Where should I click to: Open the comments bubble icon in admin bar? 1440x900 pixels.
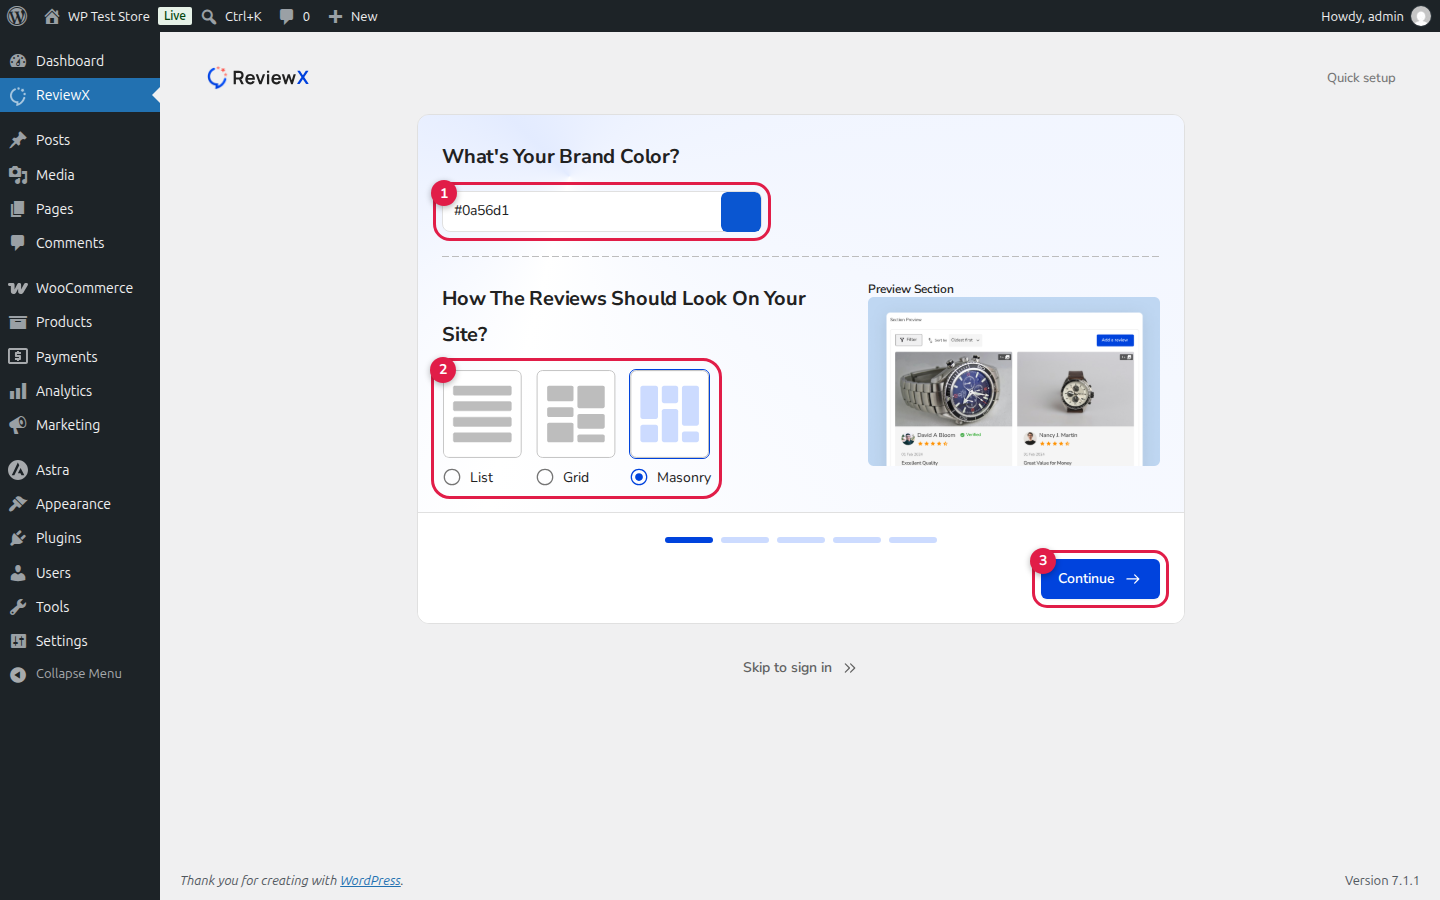[287, 16]
